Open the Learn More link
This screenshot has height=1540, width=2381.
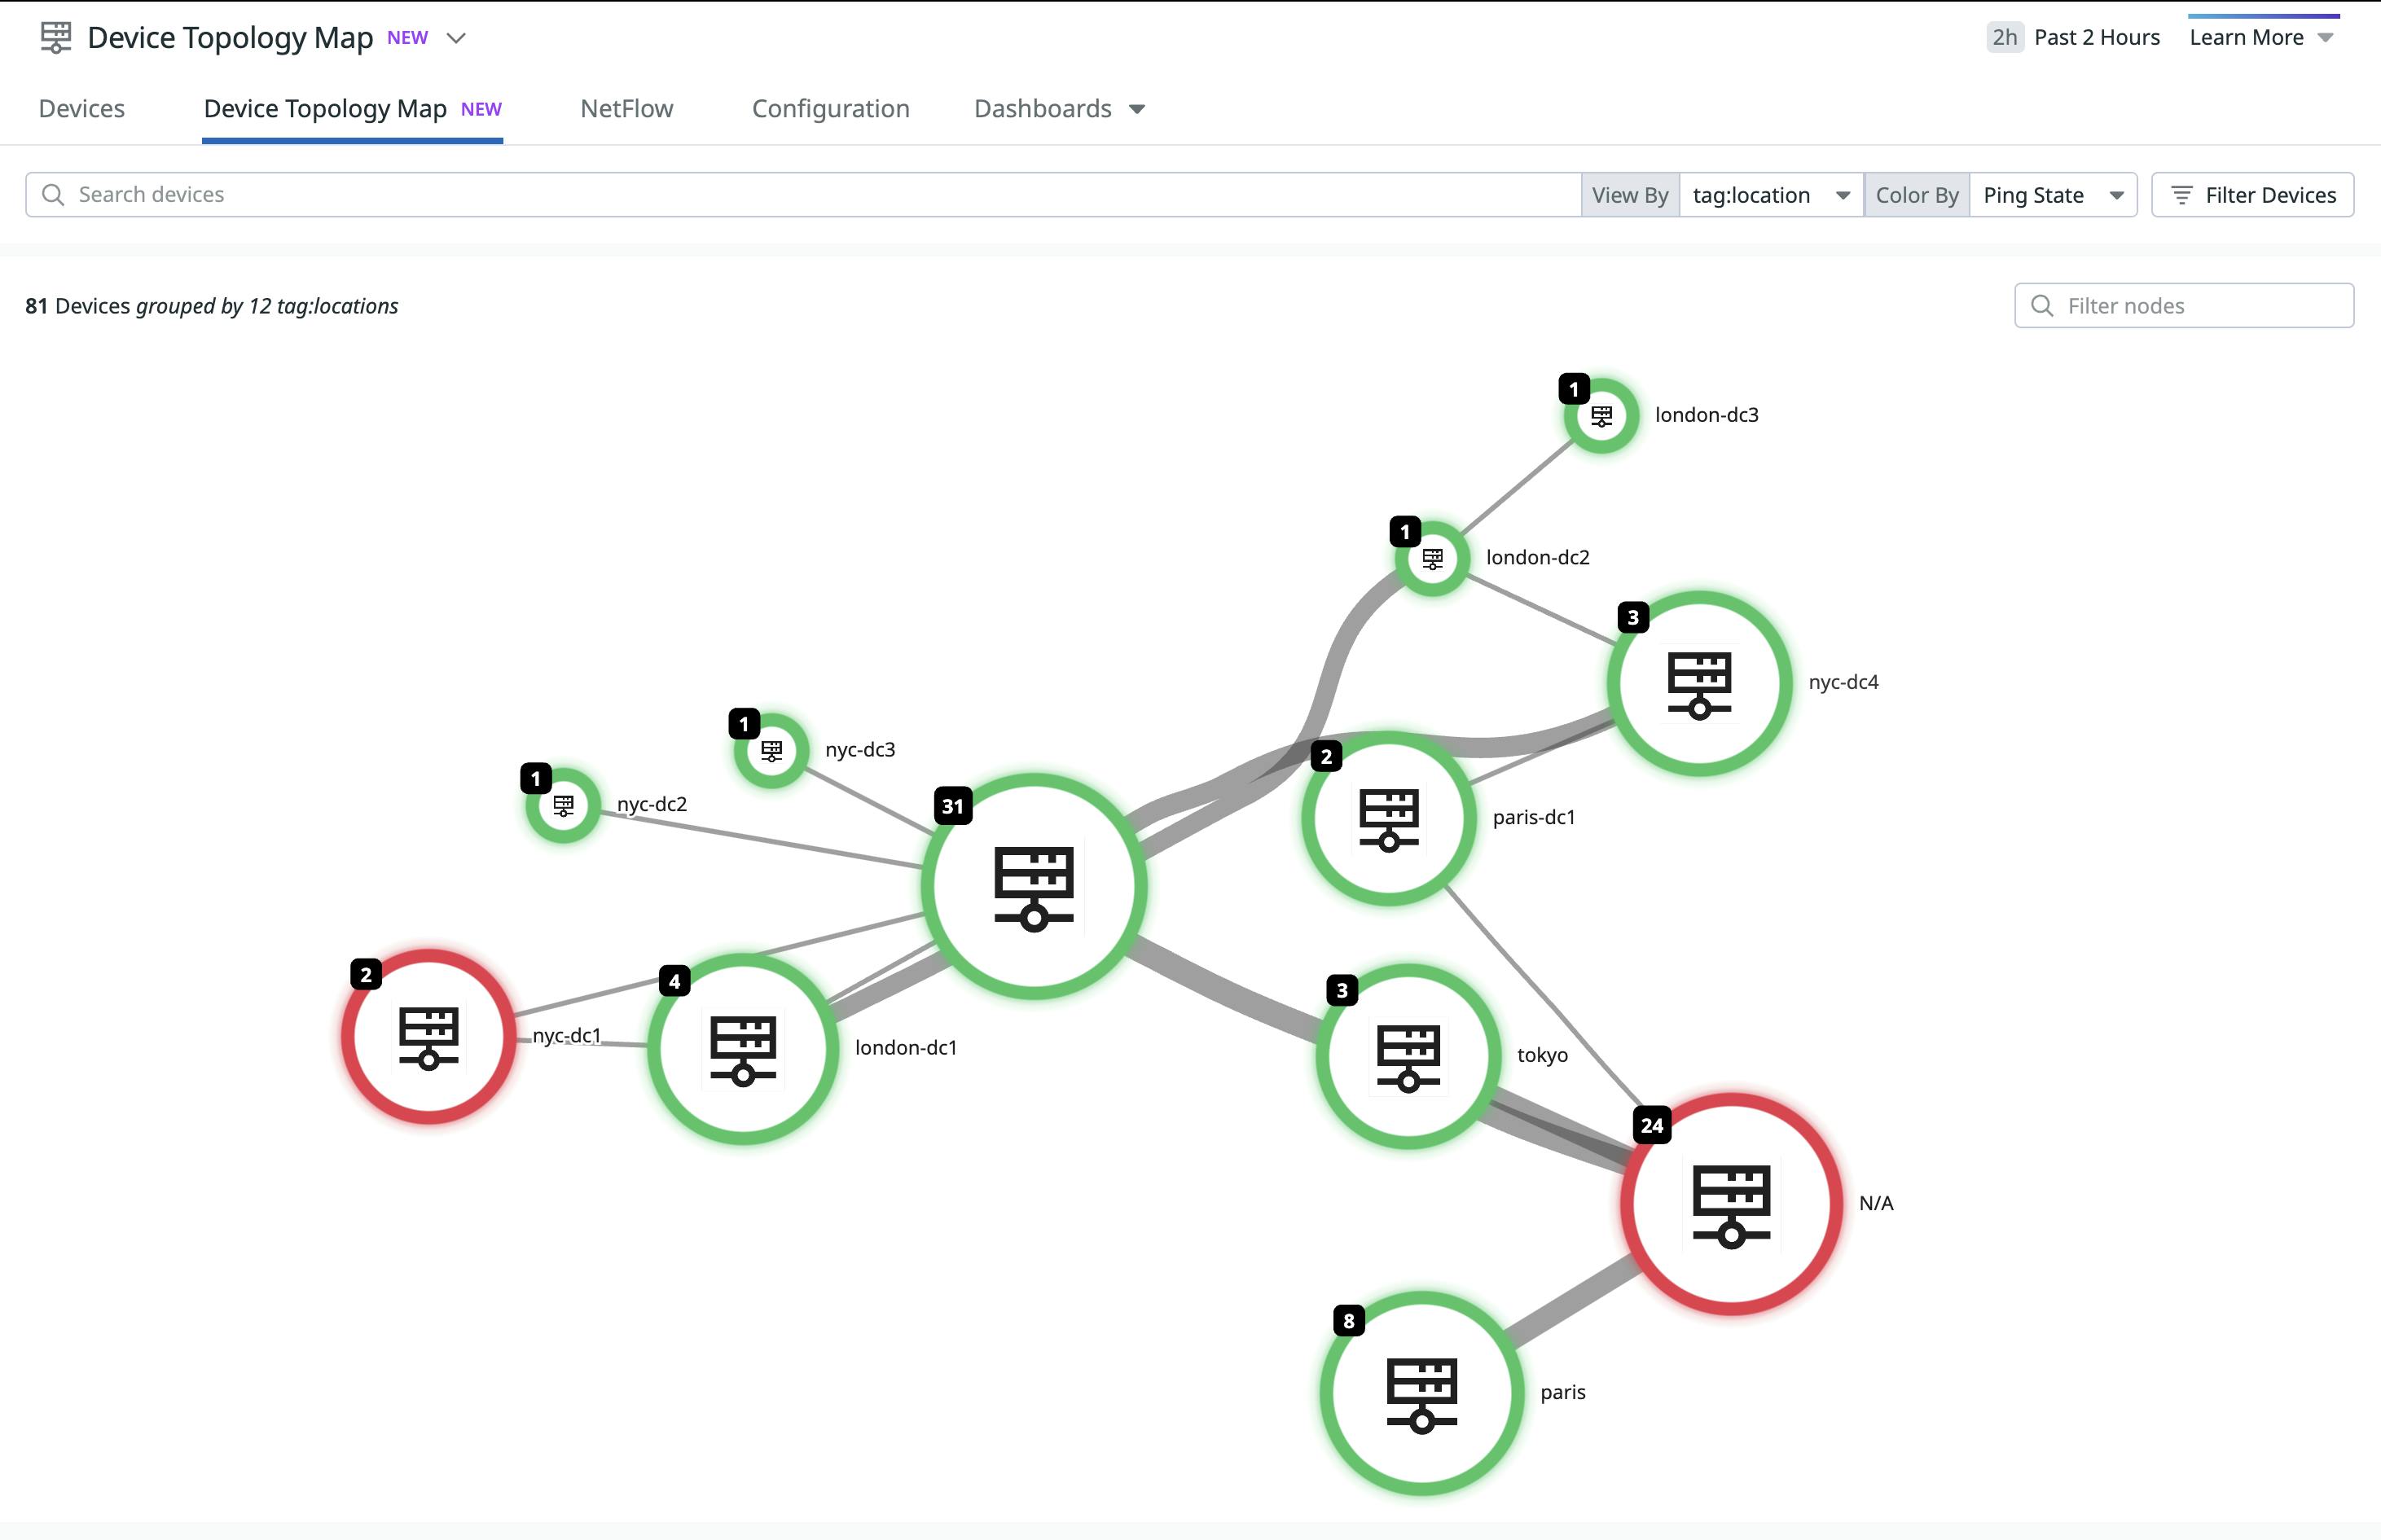(x=2245, y=36)
